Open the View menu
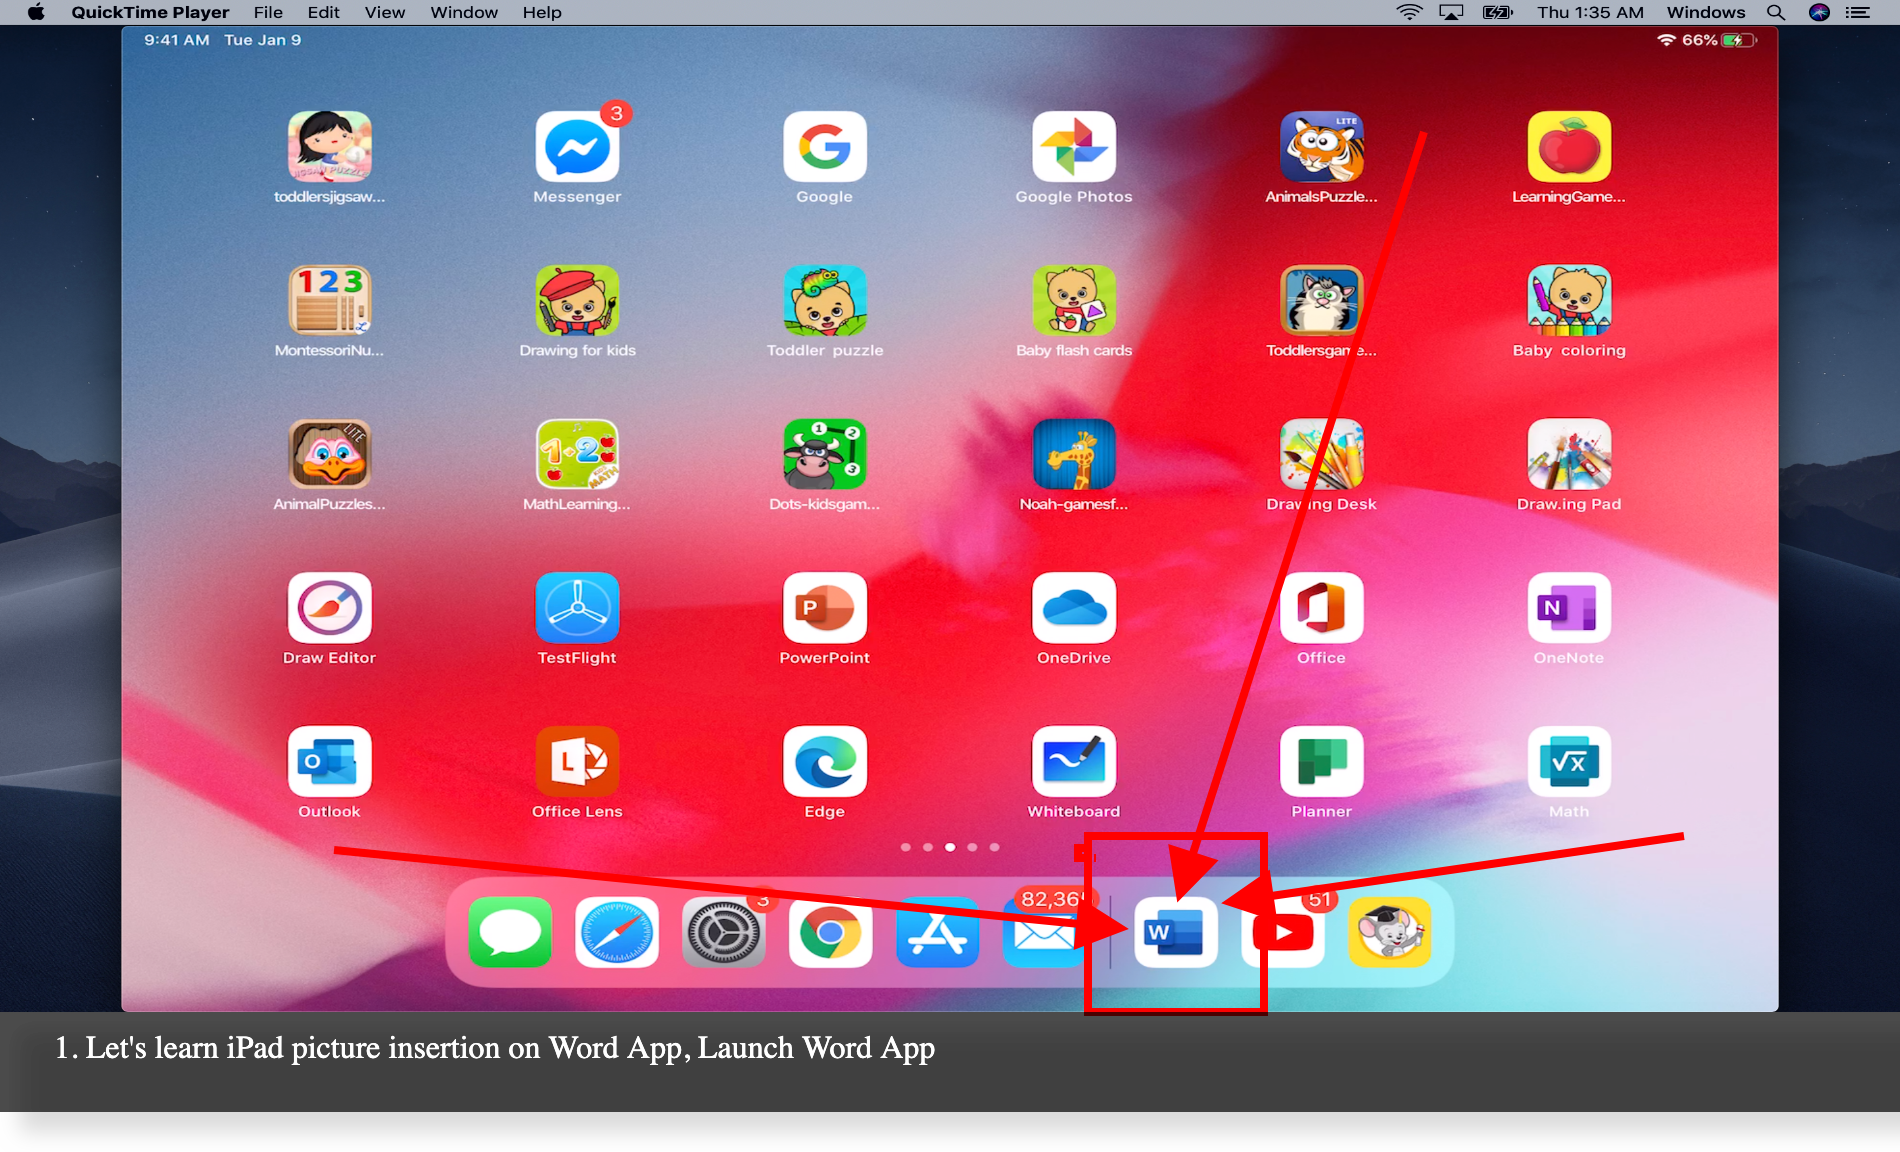This screenshot has height=1152, width=1900. 385,12
